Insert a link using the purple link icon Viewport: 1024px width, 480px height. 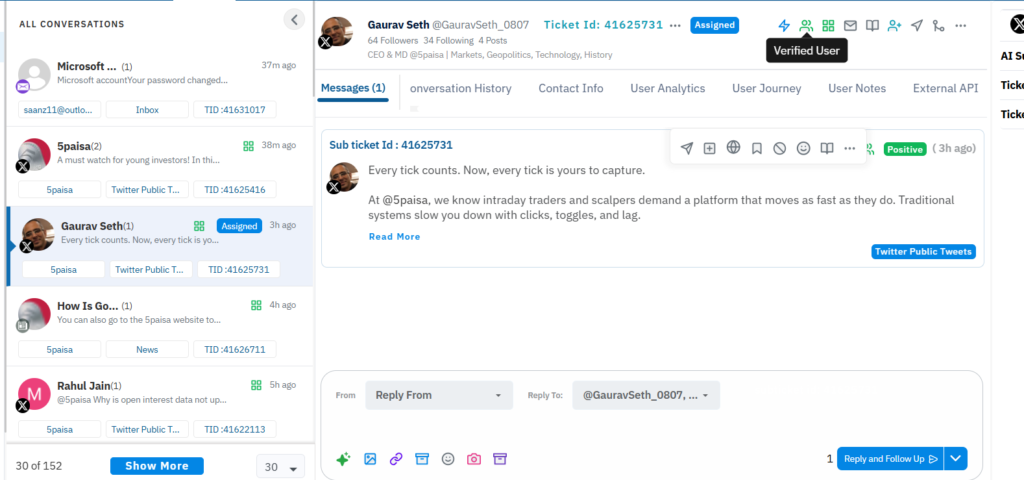[x=396, y=459]
